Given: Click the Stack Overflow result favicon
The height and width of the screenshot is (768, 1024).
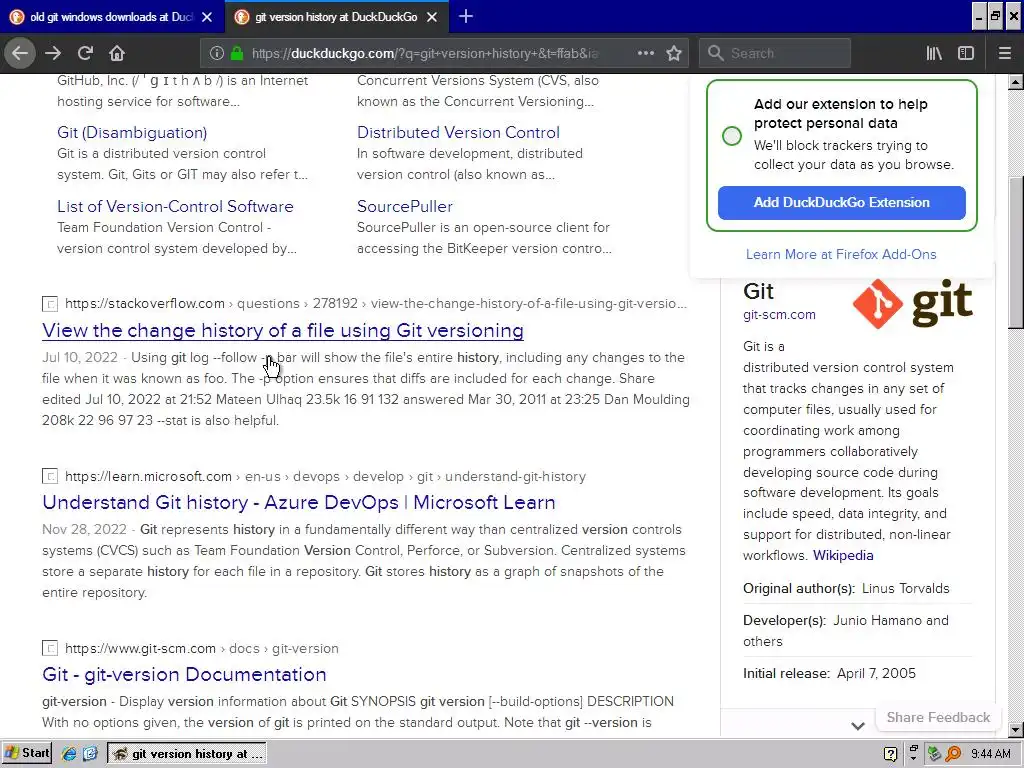Looking at the screenshot, I should coord(50,304).
